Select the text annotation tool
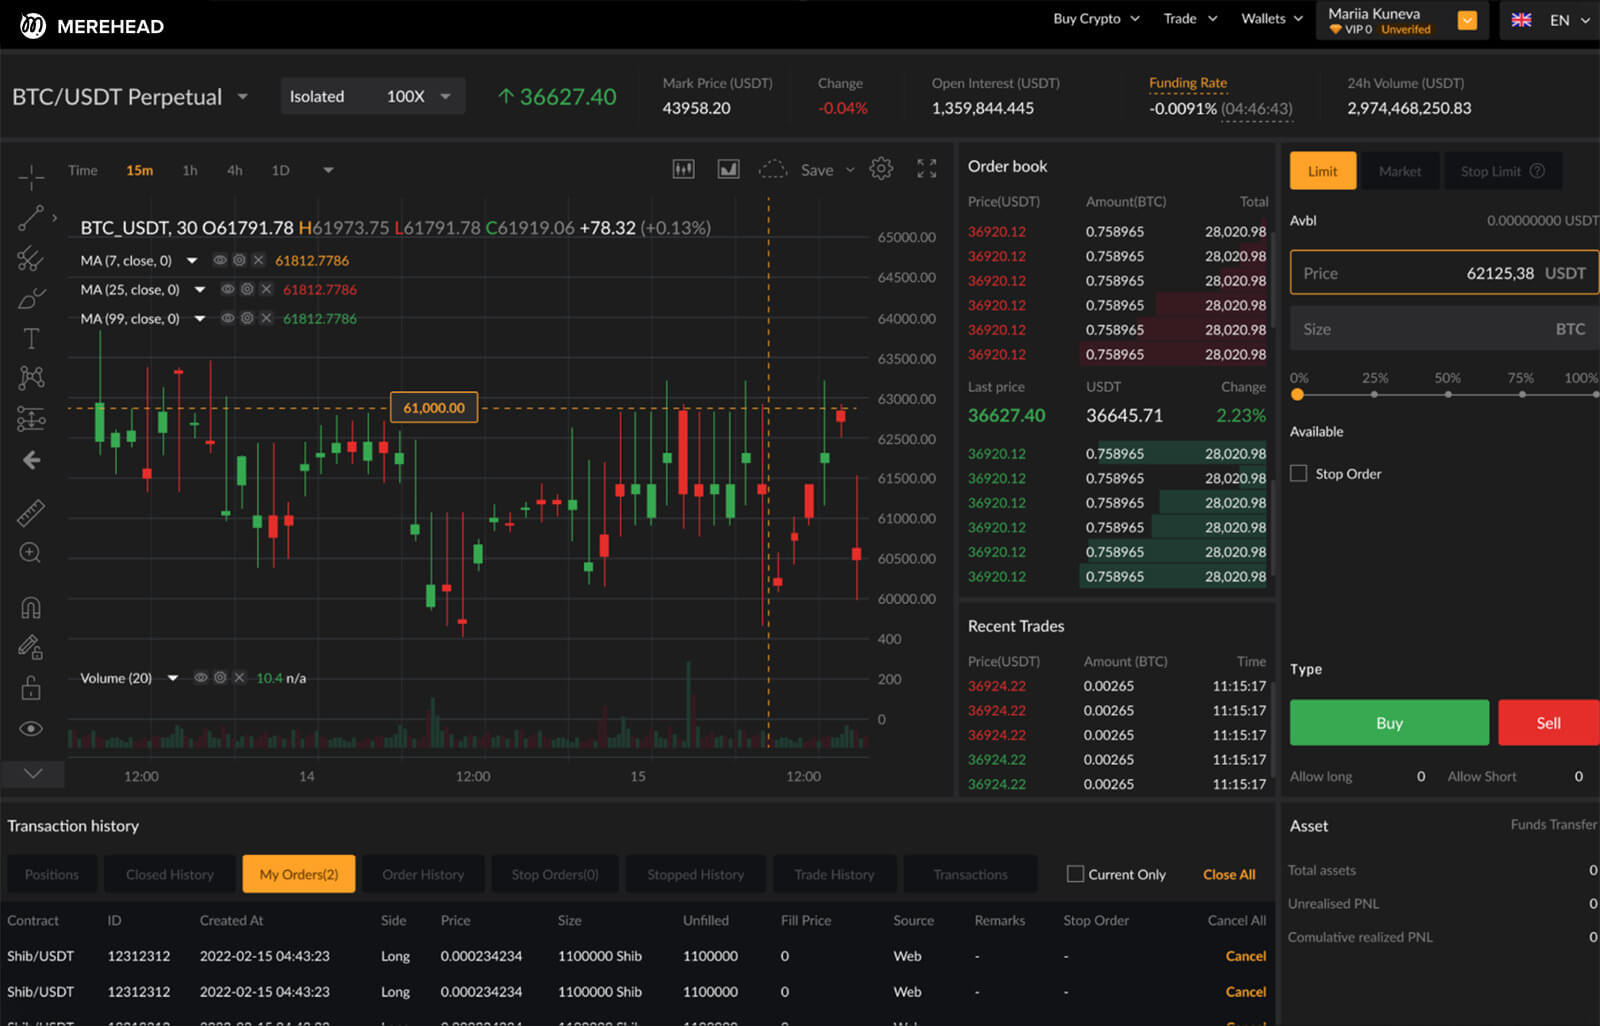1600x1026 pixels. (x=31, y=339)
